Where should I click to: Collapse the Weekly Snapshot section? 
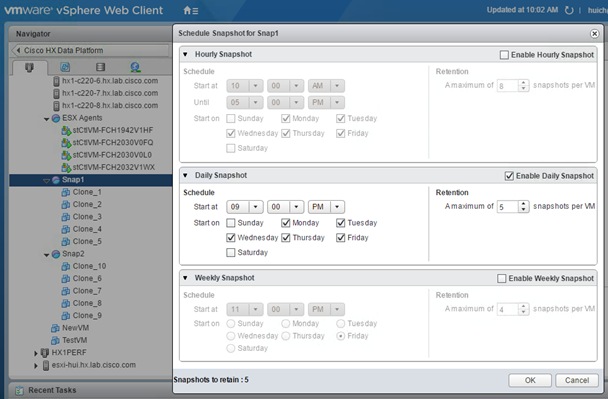(185, 278)
